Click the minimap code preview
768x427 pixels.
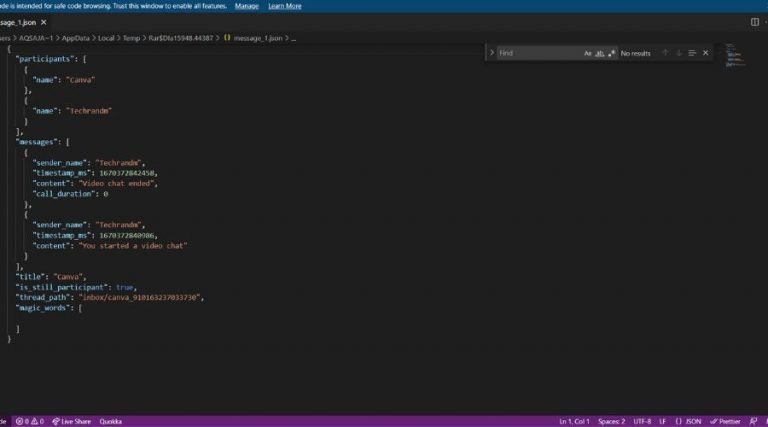(x=735, y=55)
